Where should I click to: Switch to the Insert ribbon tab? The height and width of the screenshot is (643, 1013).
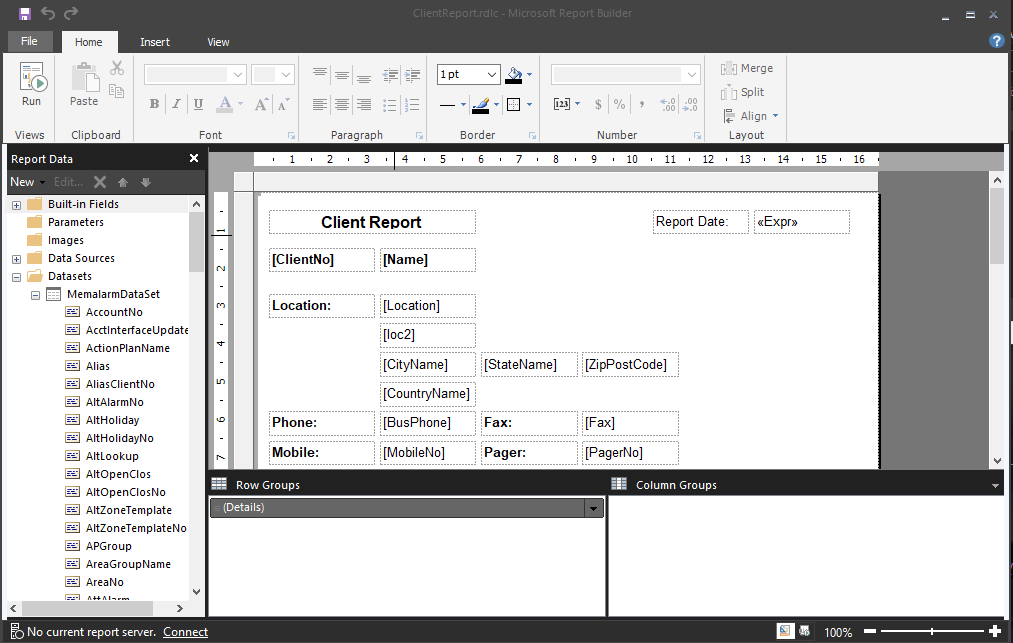(155, 42)
